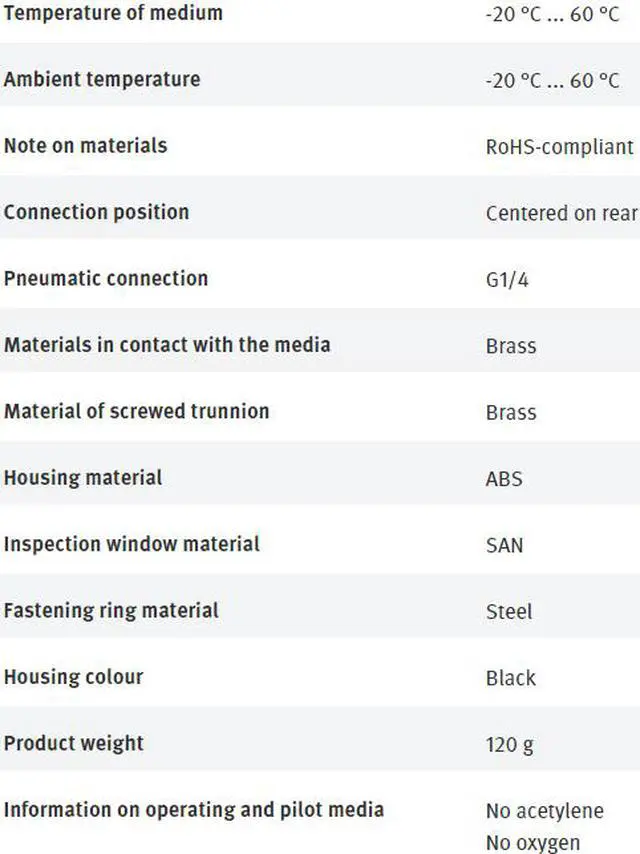
Task: Click the 'Housing colour' label
Action: click(x=73, y=677)
